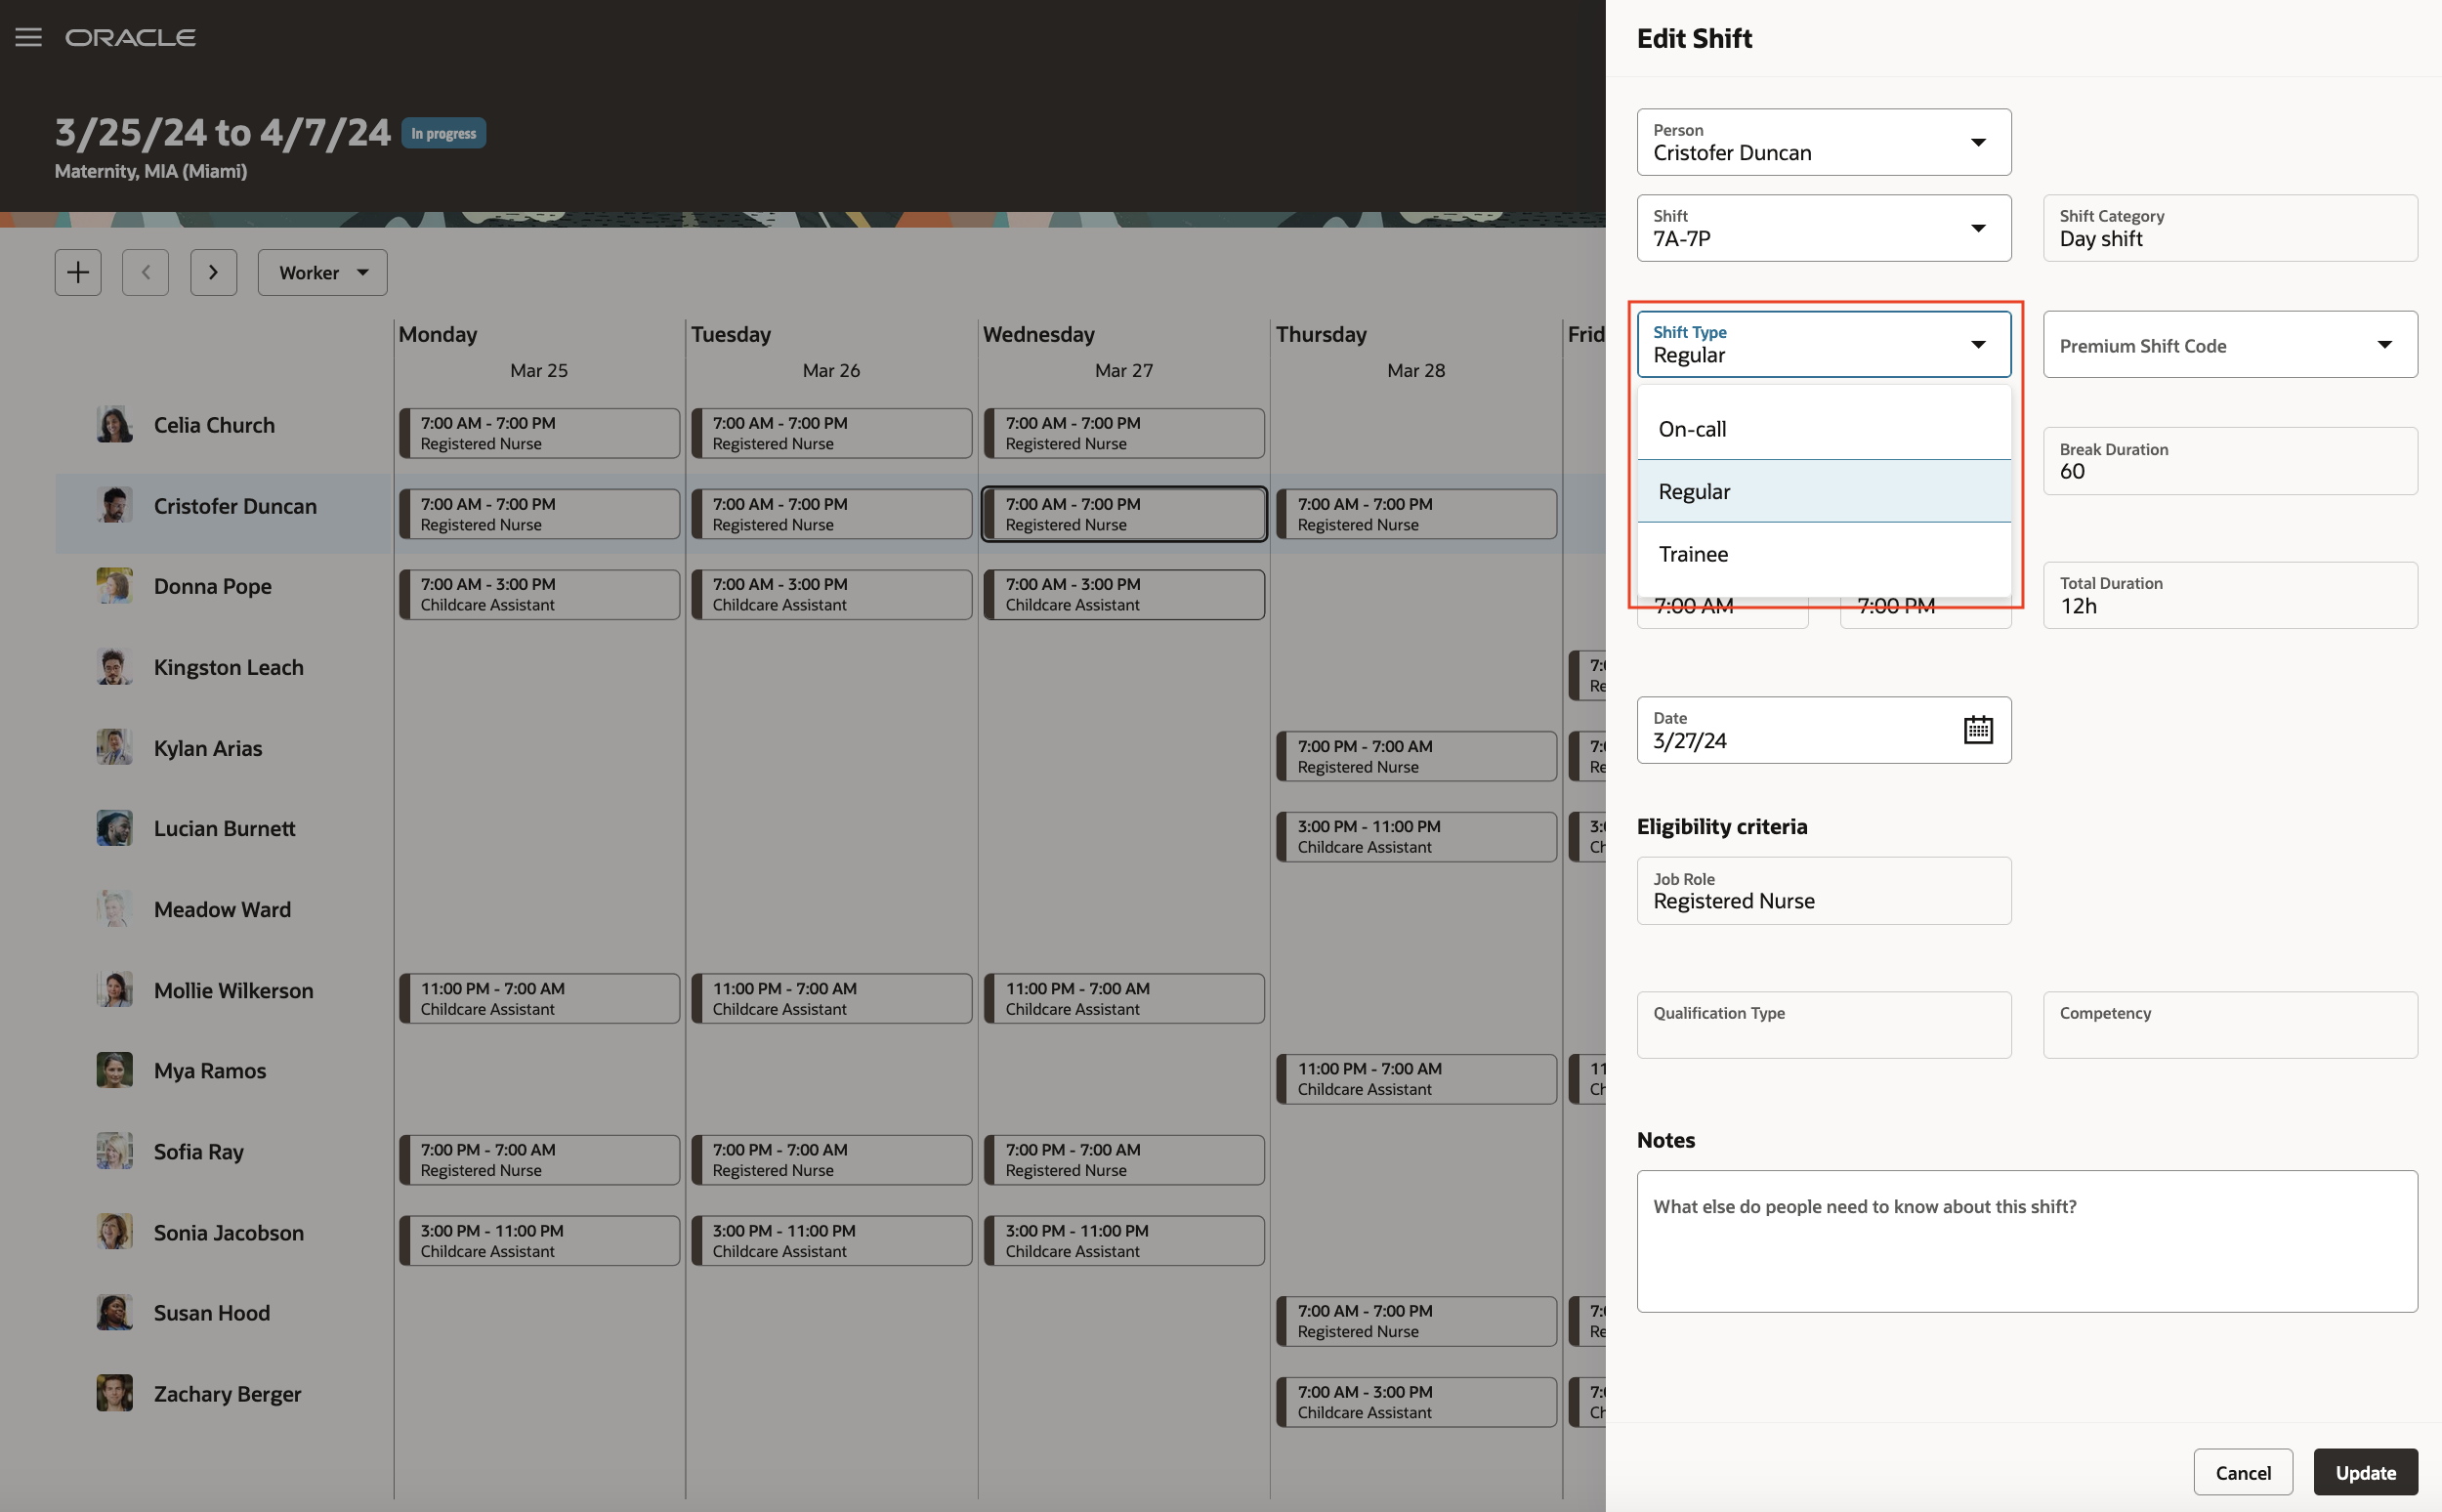Click the Update button
This screenshot has height=1512, width=2442.
click(x=2365, y=1472)
